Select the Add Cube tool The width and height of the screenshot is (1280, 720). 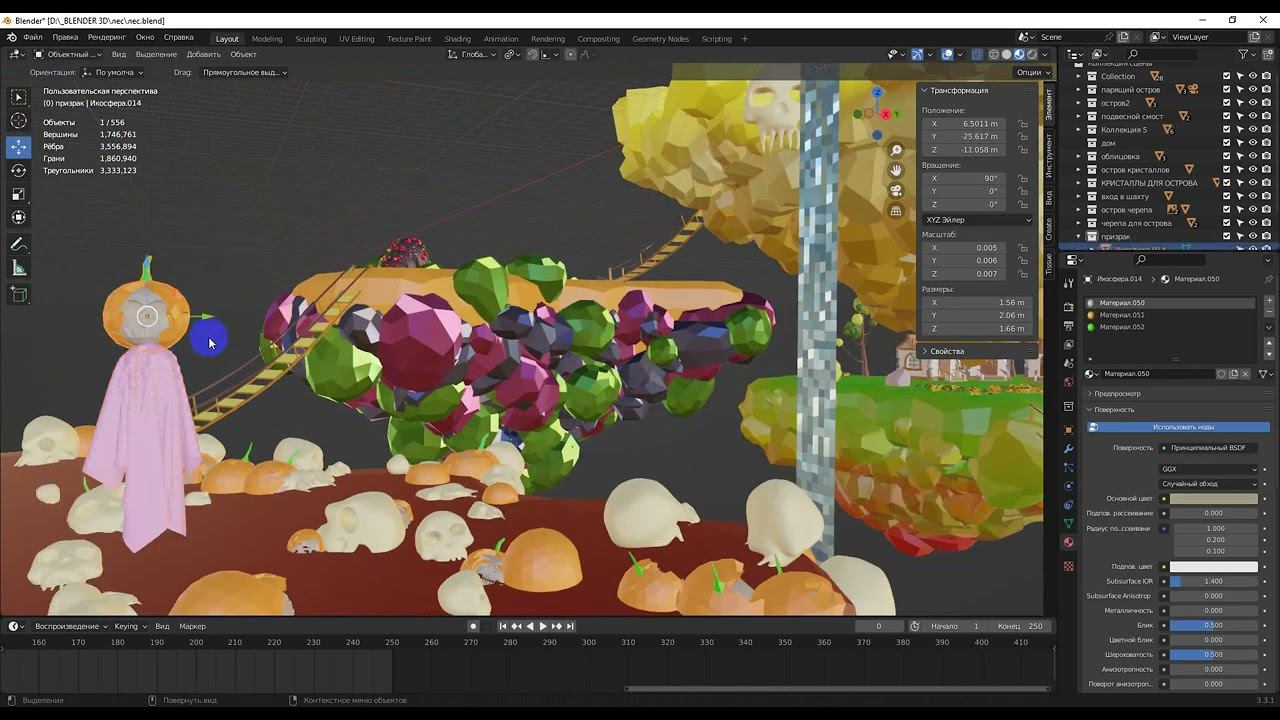pyautogui.click(x=19, y=294)
